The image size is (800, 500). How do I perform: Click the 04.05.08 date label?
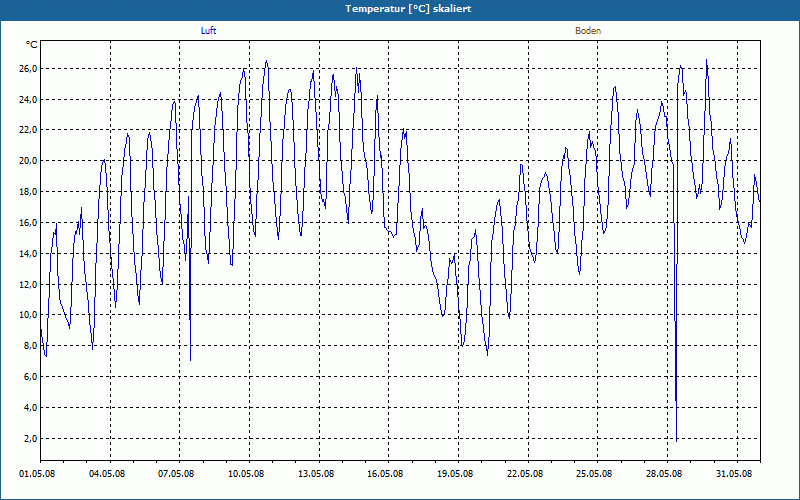coord(107,474)
